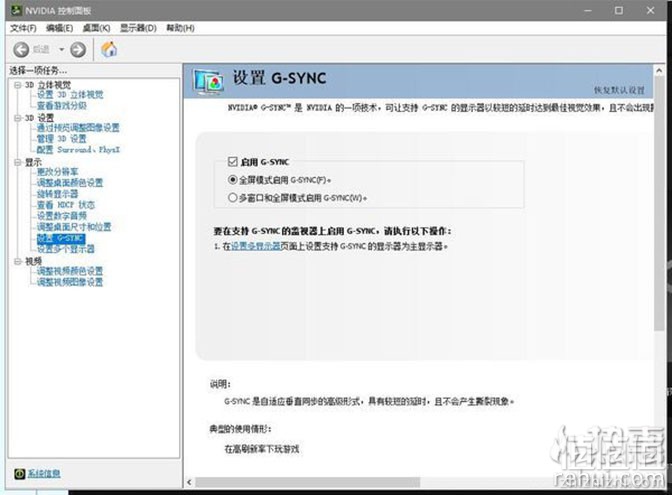This screenshot has width=672, height=495.
Task: Select 管理 3D 设置 in the tree
Action: coord(62,139)
